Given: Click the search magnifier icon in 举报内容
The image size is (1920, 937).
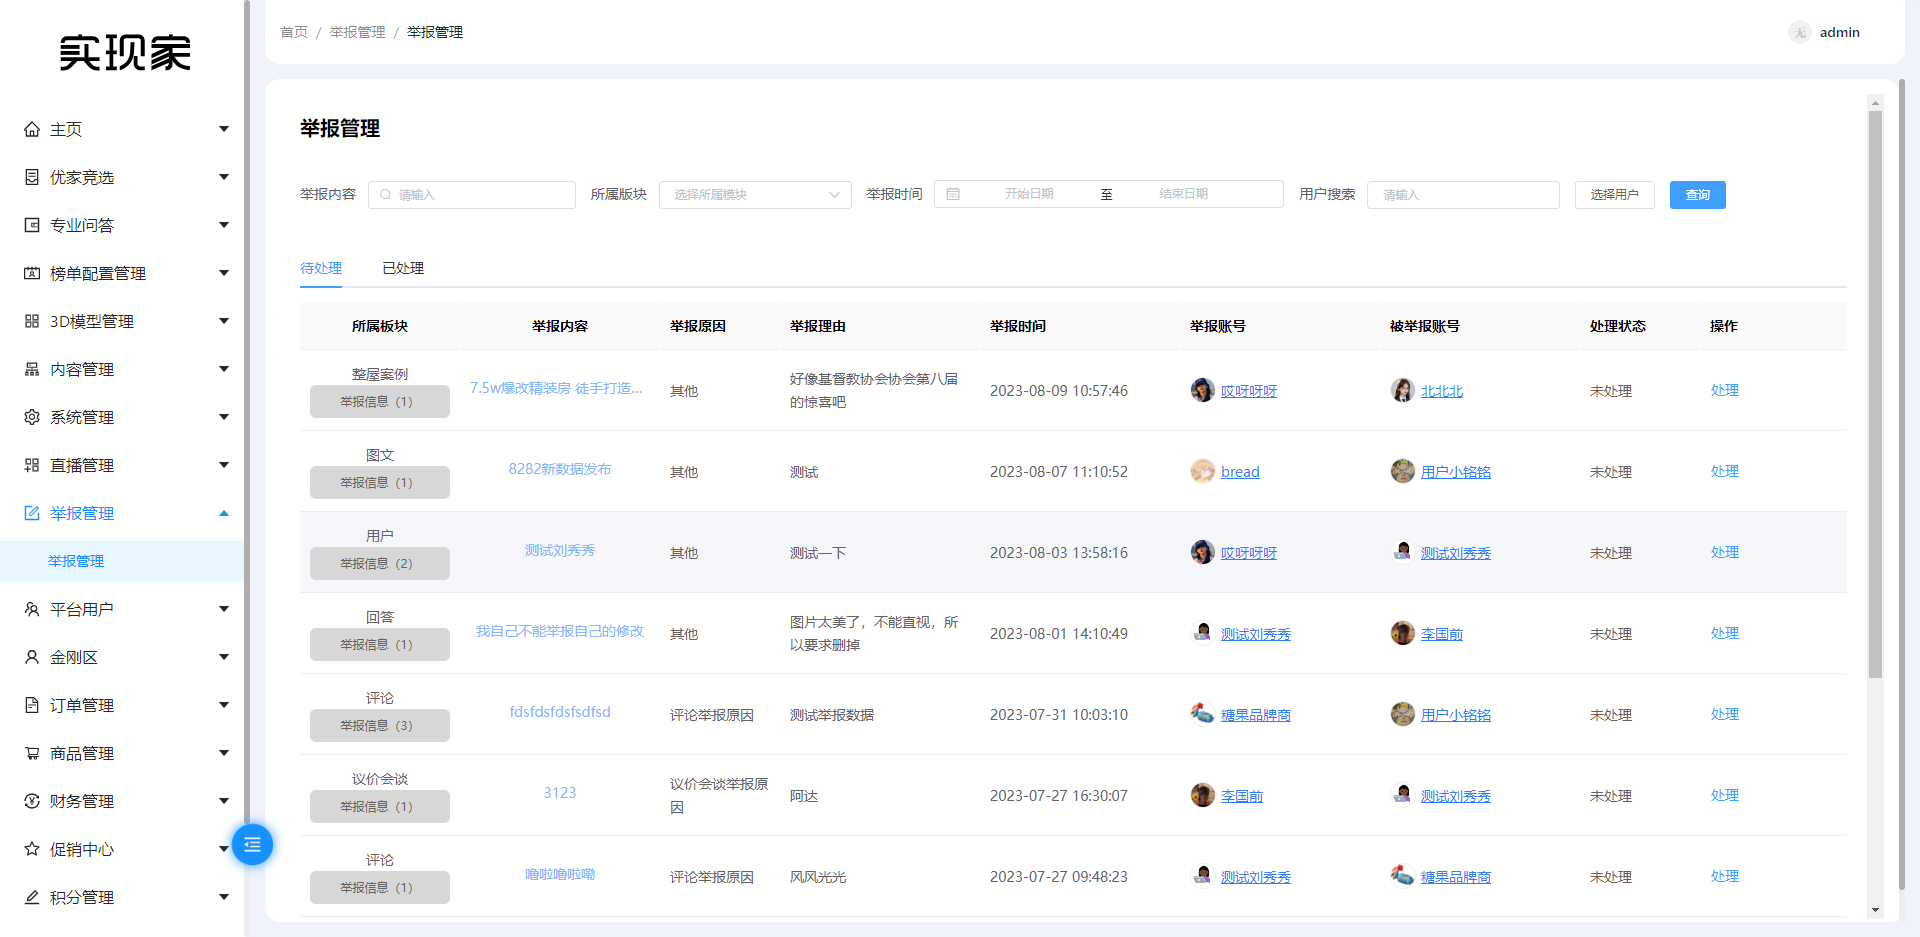Looking at the screenshot, I should coord(386,195).
